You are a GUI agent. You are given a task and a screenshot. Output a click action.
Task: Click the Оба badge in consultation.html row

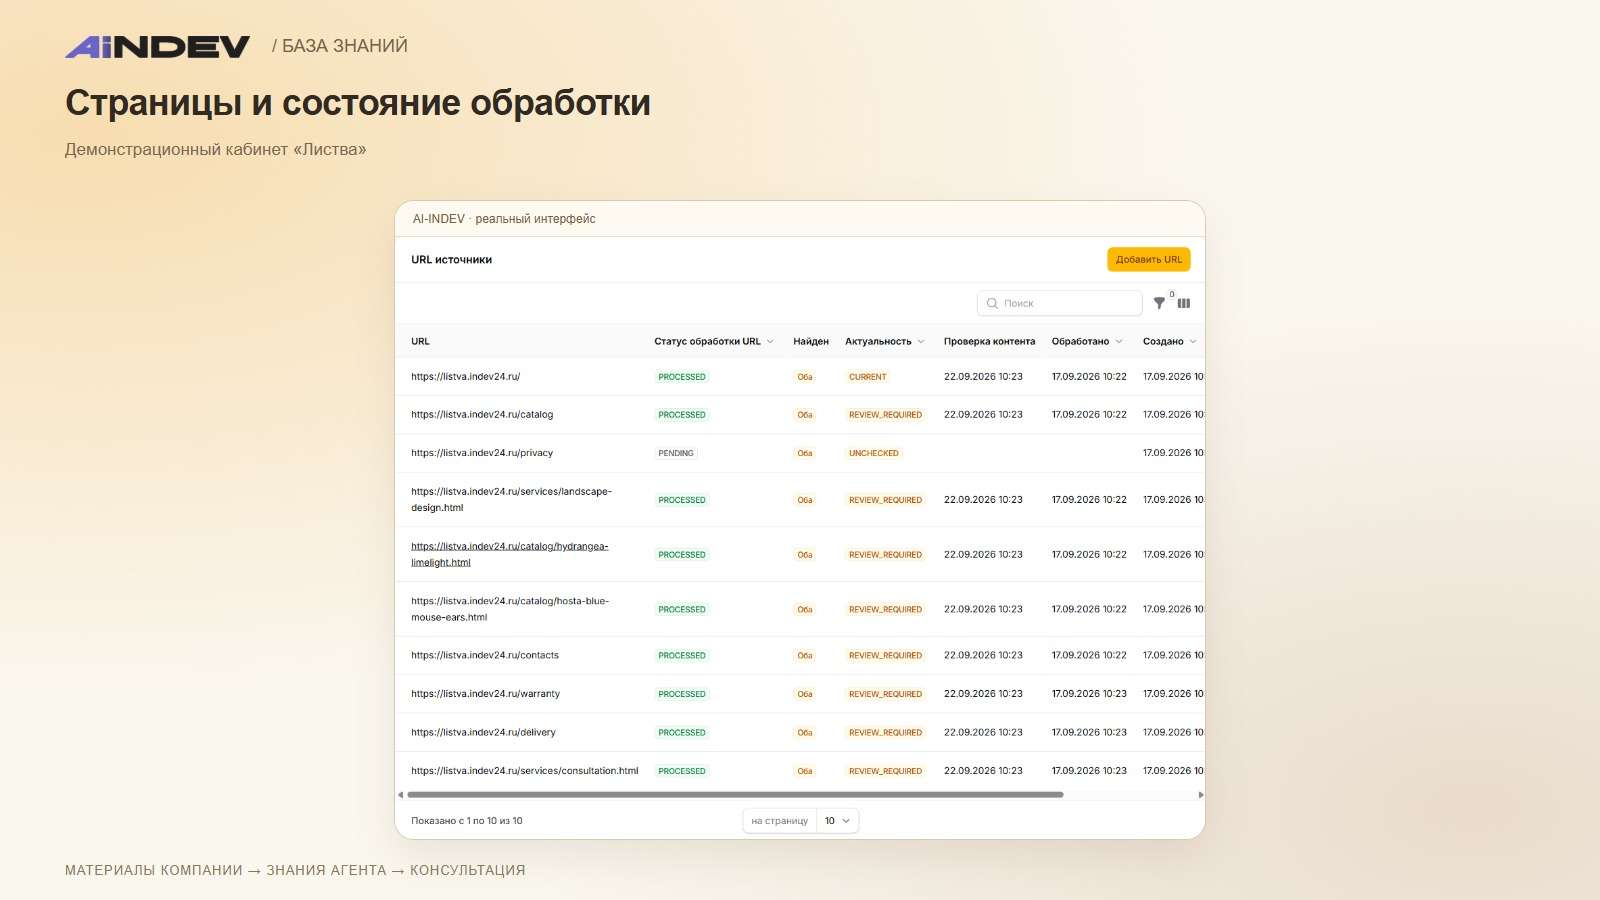tap(805, 771)
